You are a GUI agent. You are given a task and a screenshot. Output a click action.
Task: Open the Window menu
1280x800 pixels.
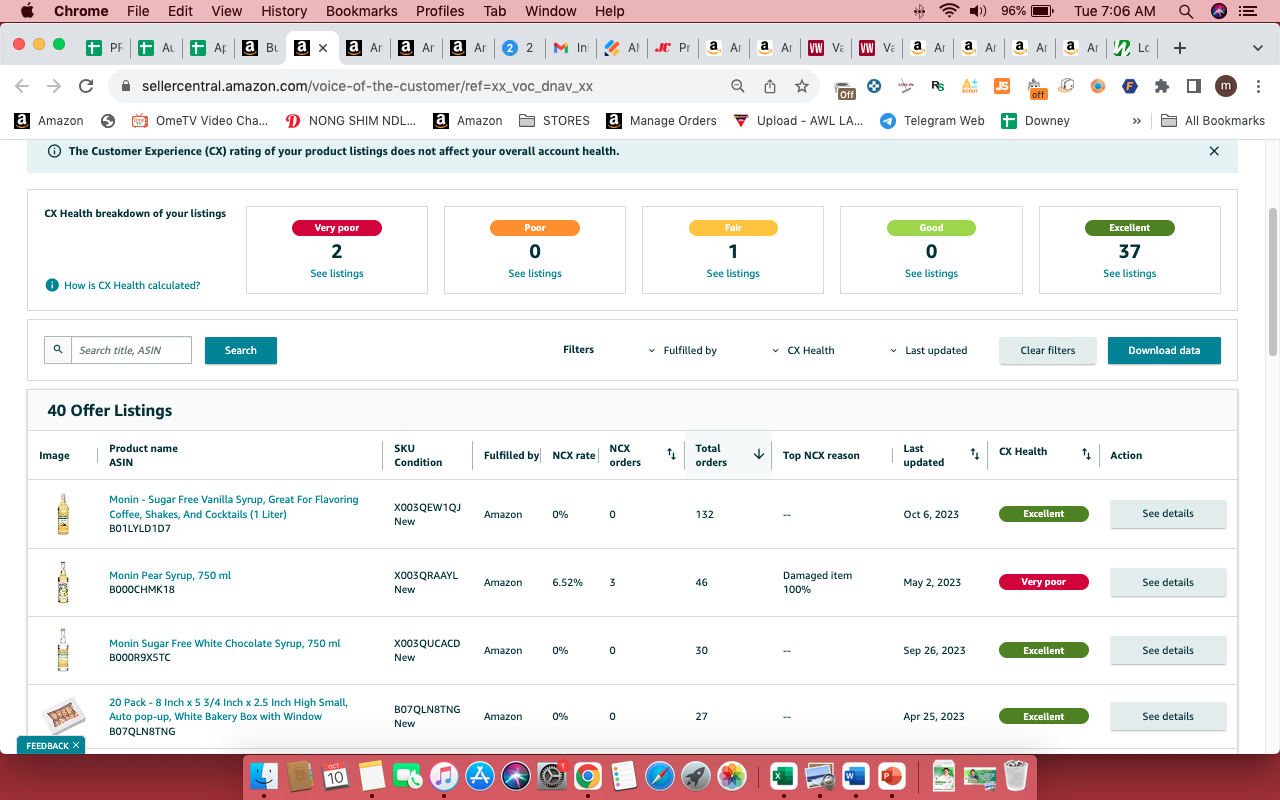pos(551,11)
